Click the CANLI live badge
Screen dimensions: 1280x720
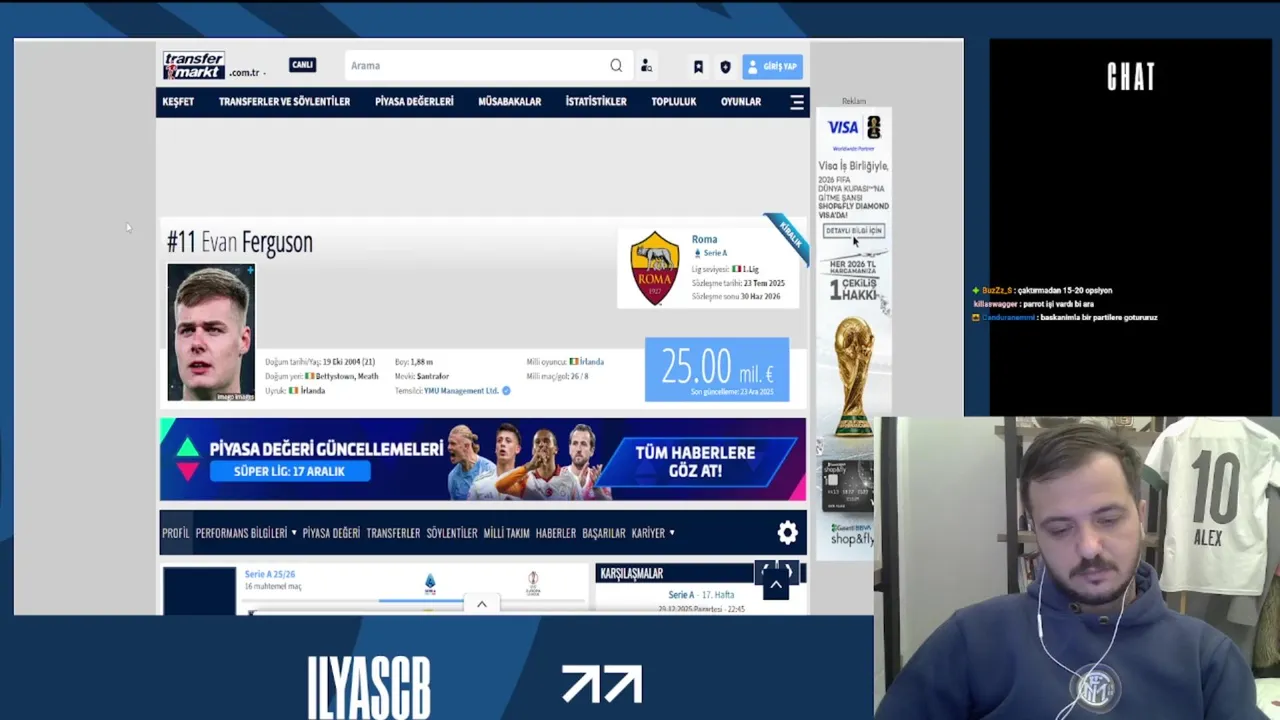tap(302, 65)
